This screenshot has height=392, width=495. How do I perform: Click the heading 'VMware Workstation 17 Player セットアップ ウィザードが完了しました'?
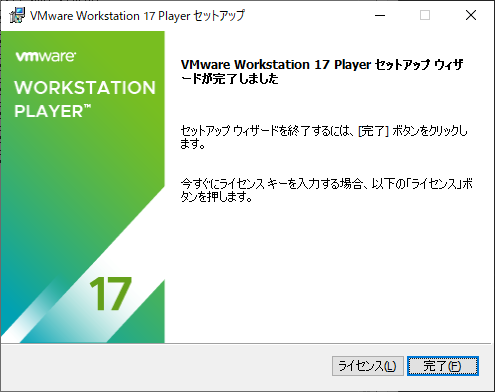[x=322, y=71]
